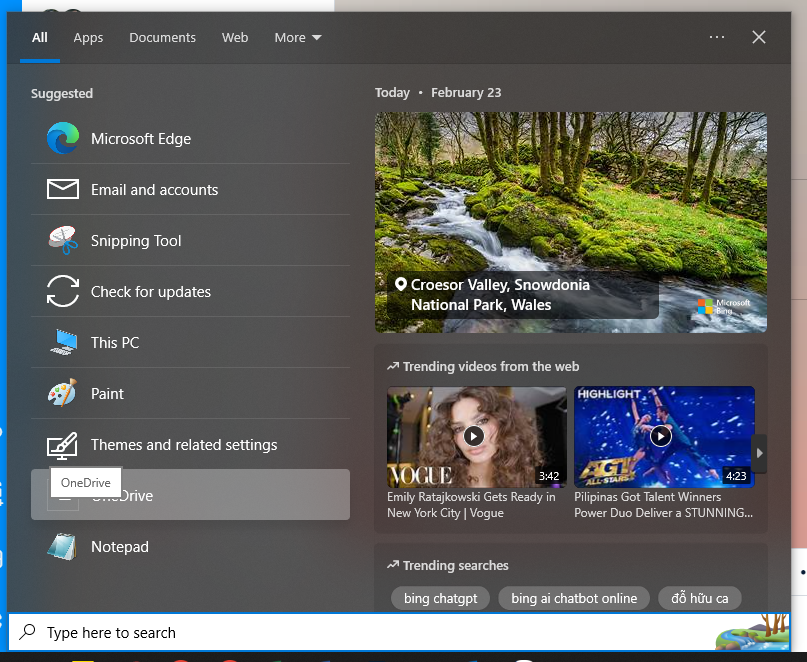Click the 'đỗ hữu ca' trending search

[699, 598]
